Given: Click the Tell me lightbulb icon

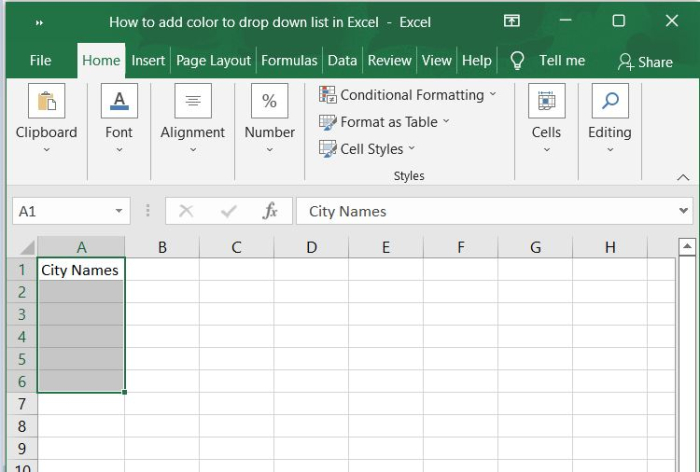Looking at the screenshot, I should [x=517, y=60].
